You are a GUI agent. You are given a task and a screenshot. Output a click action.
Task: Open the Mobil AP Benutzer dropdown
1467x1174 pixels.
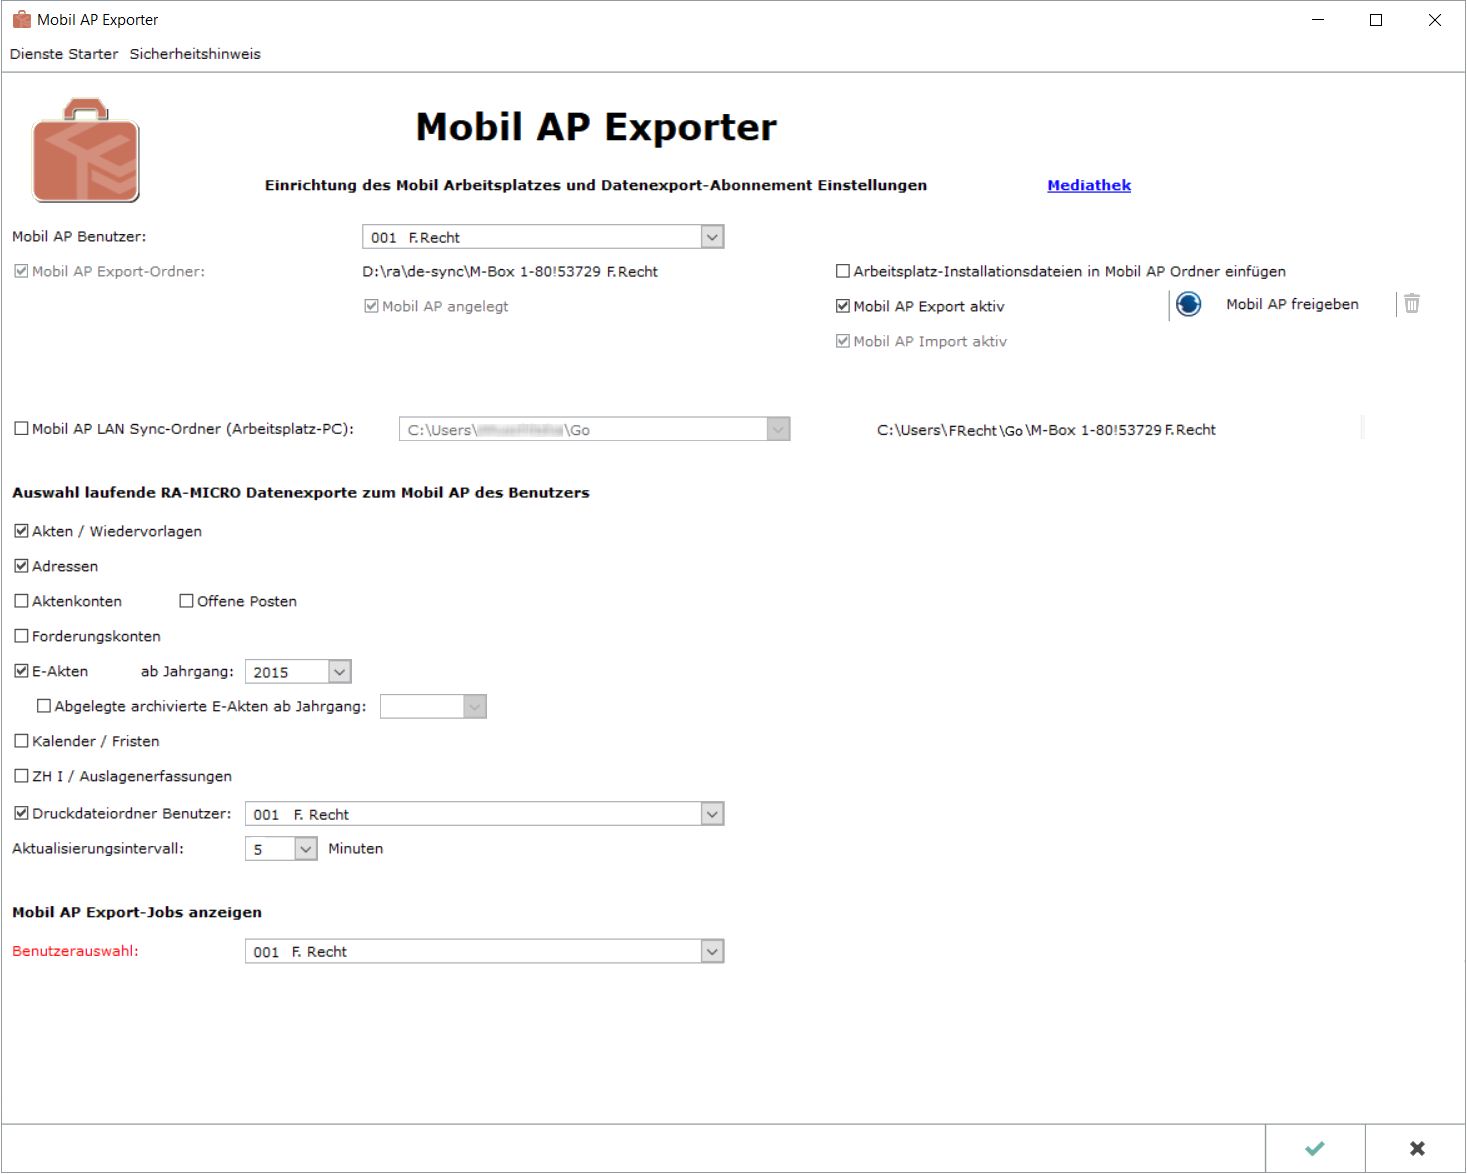click(711, 237)
